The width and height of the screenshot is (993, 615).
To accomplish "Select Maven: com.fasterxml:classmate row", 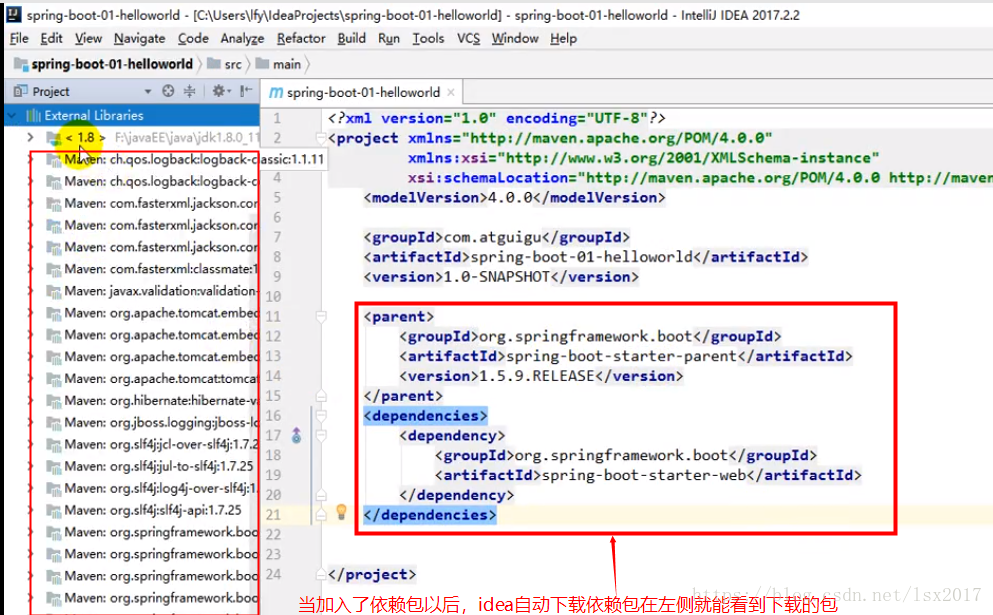I will tap(132, 269).
